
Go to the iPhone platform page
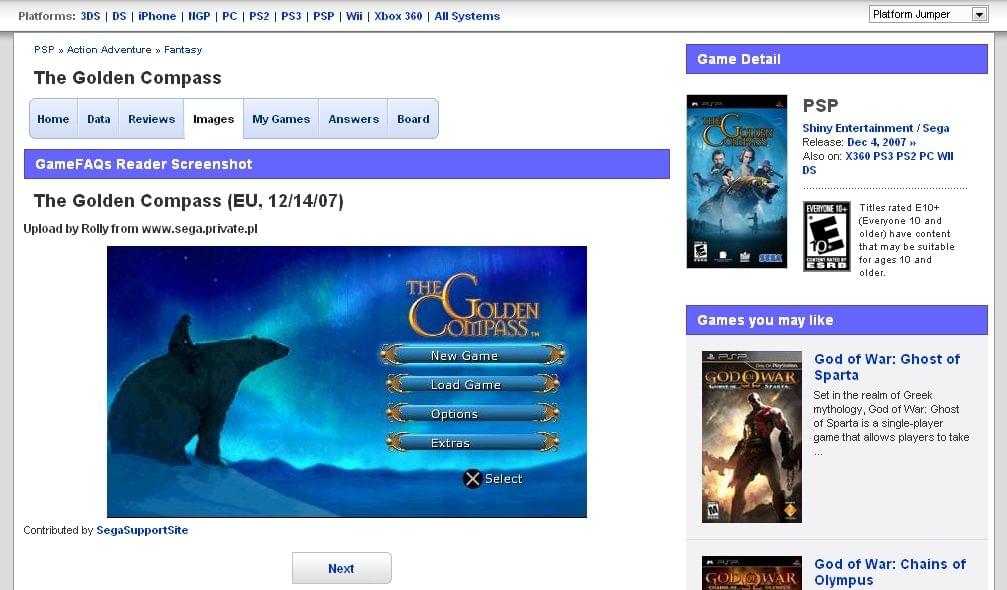[x=157, y=16]
